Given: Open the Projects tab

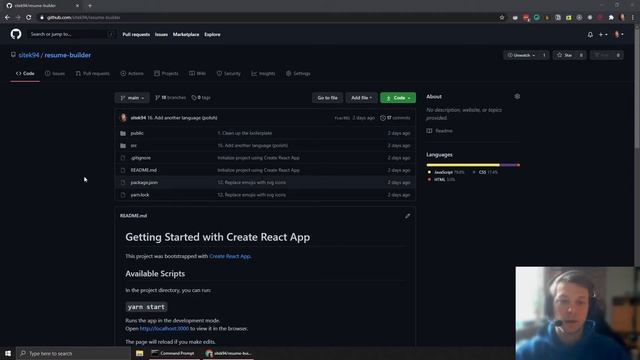Looking at the screenshot, I should (x=166, y=73).
